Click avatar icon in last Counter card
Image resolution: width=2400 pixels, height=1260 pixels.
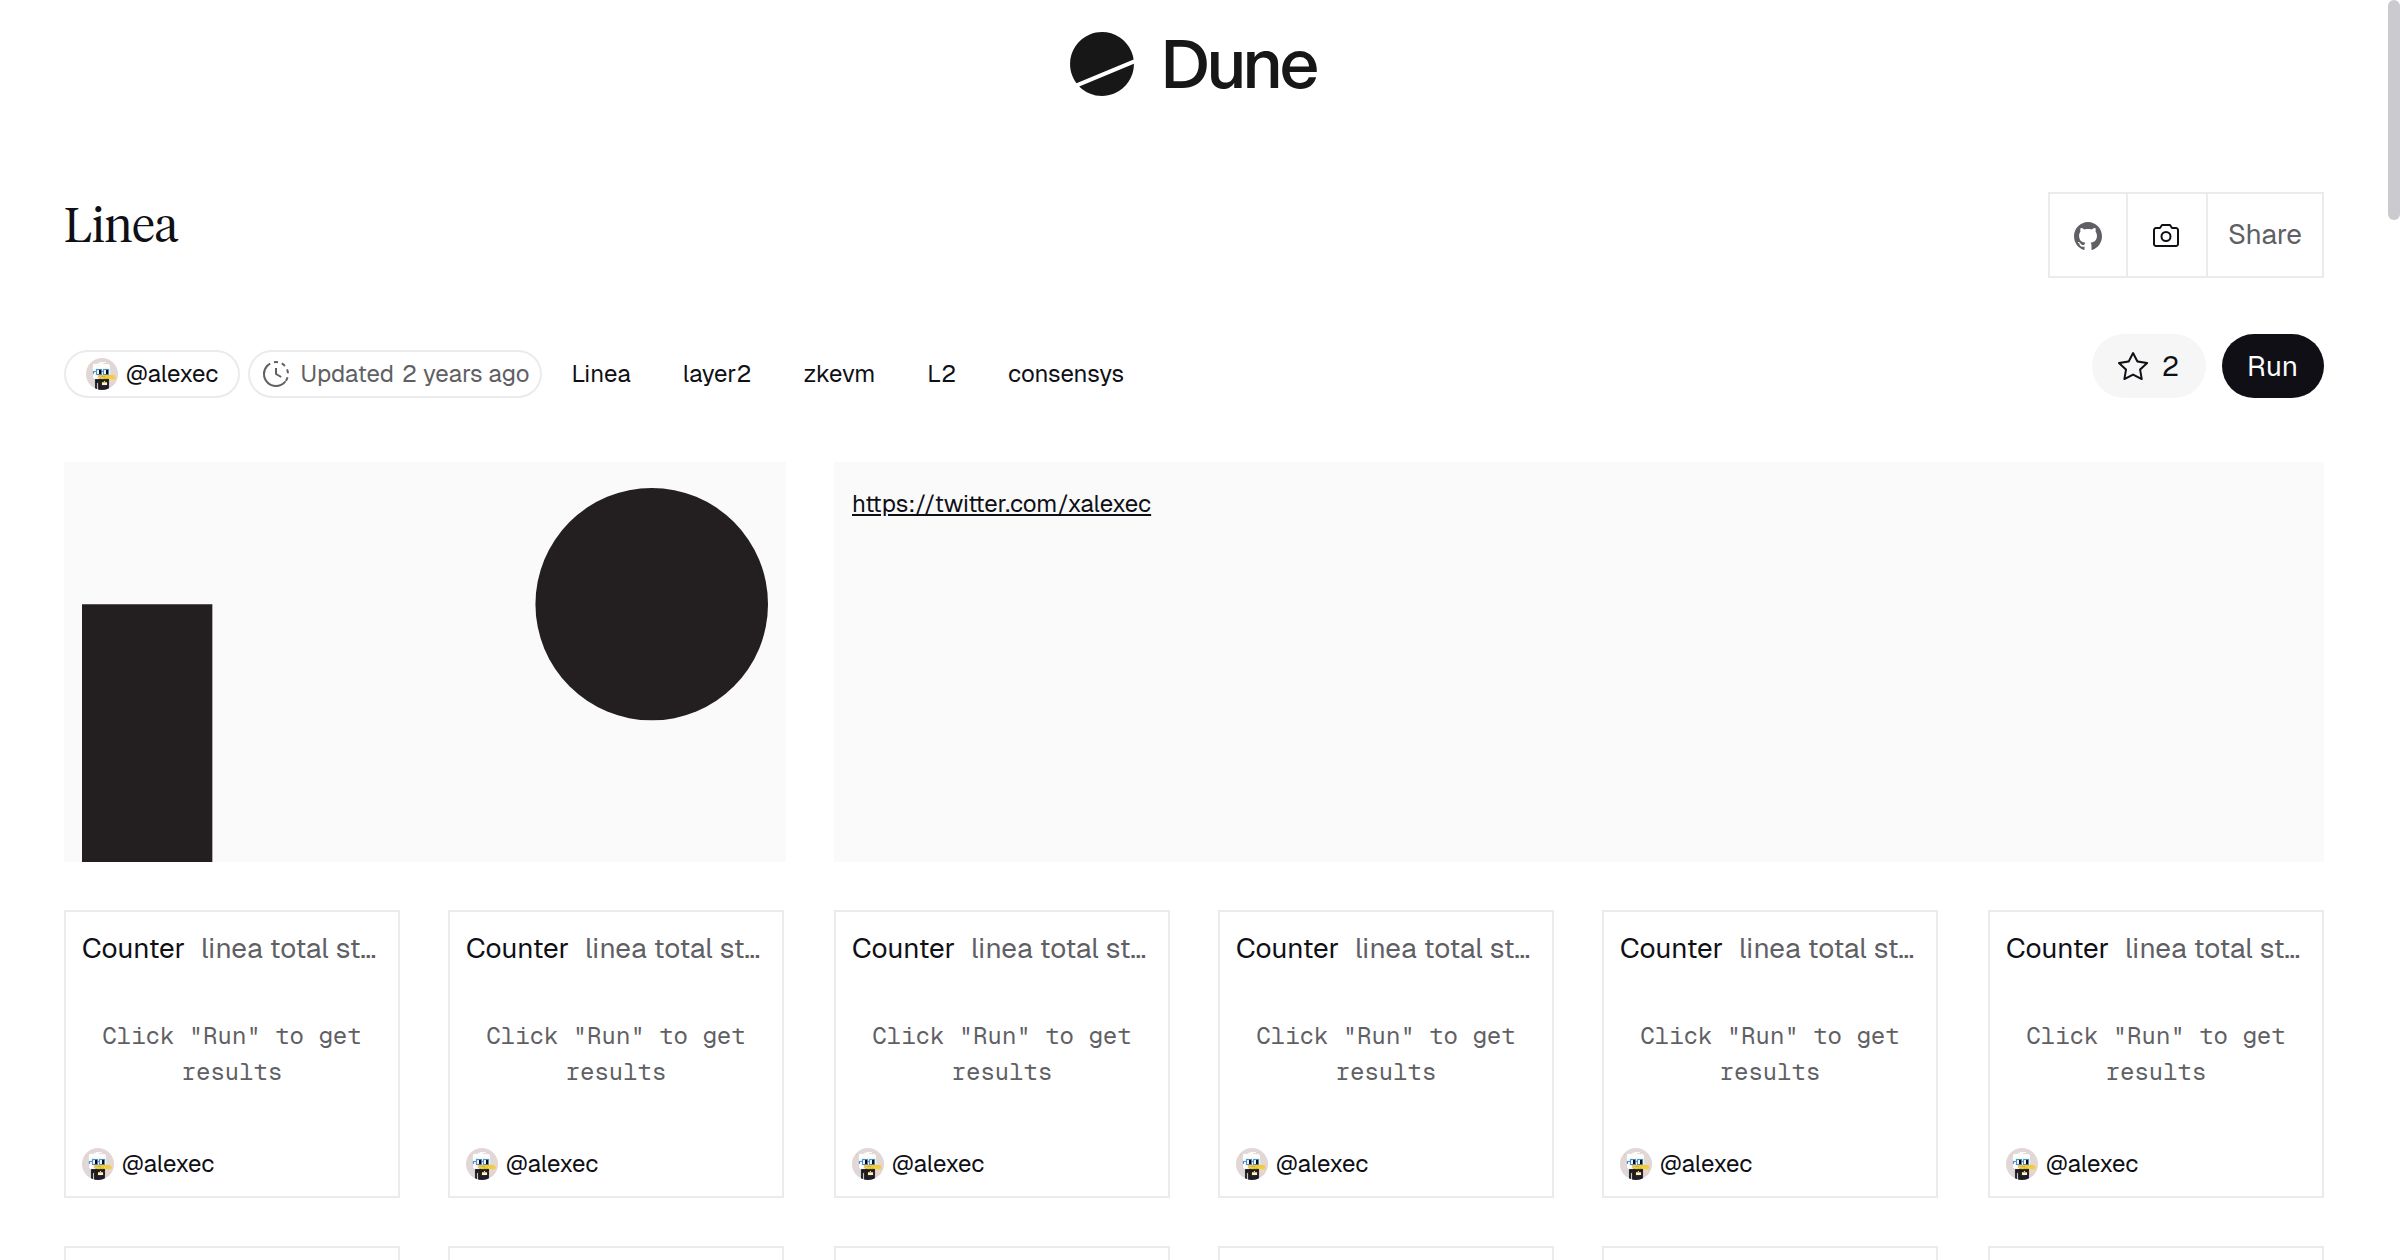coord(2021,1164)
